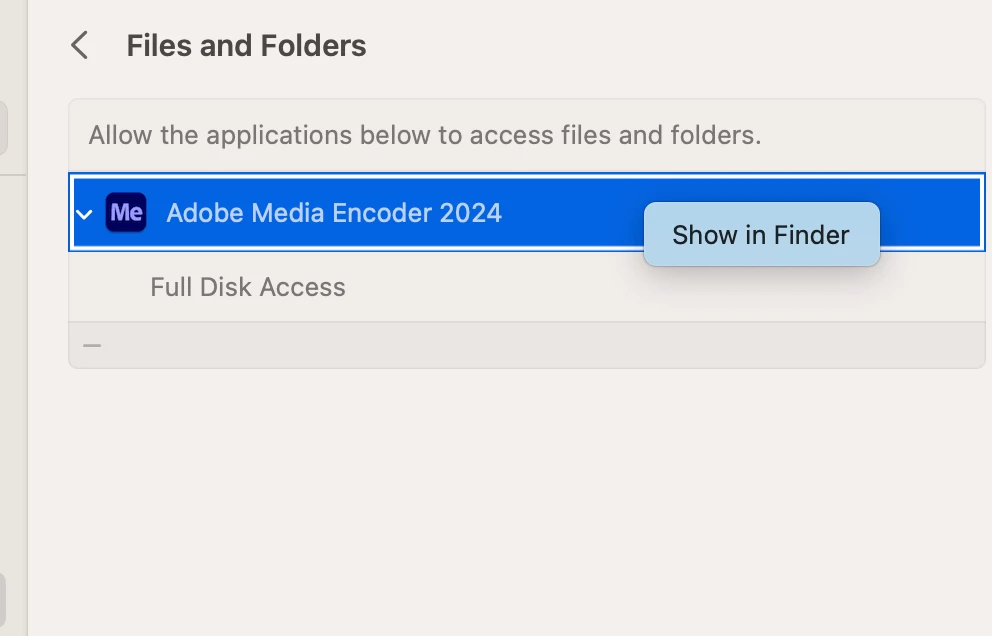This screenshot has width=992, height=636.
Task: Click the back chevron beside Files and Folders
Action: point(80,46)
